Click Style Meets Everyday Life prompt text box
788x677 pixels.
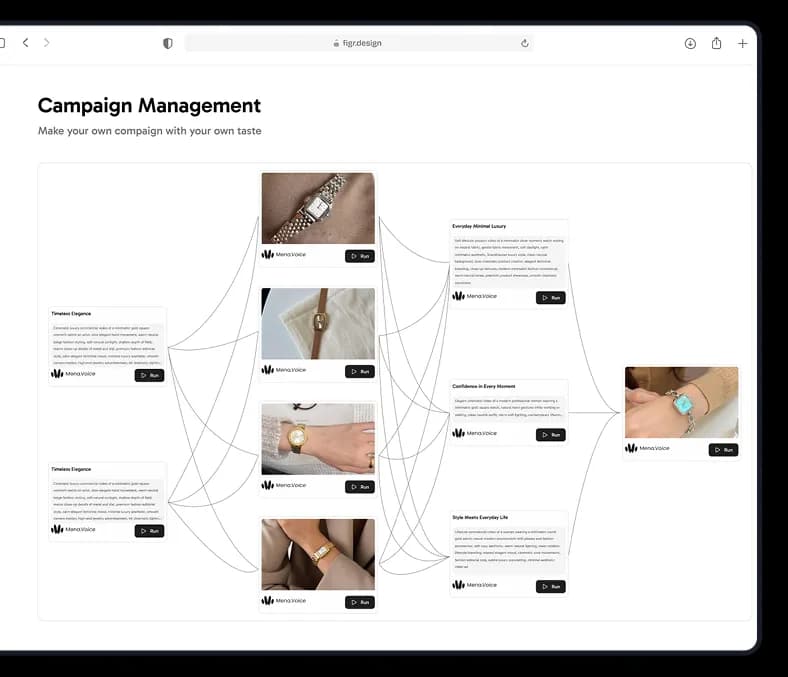coord(509,549)
